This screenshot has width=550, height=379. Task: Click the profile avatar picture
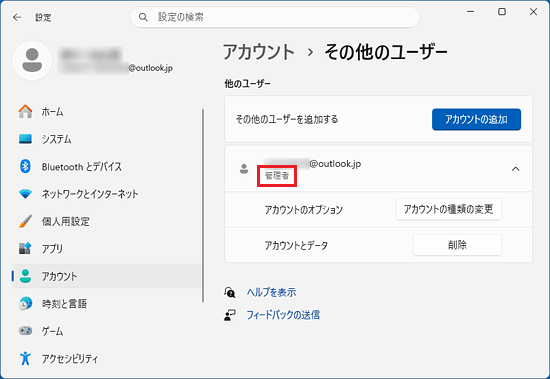pos(32,60)
